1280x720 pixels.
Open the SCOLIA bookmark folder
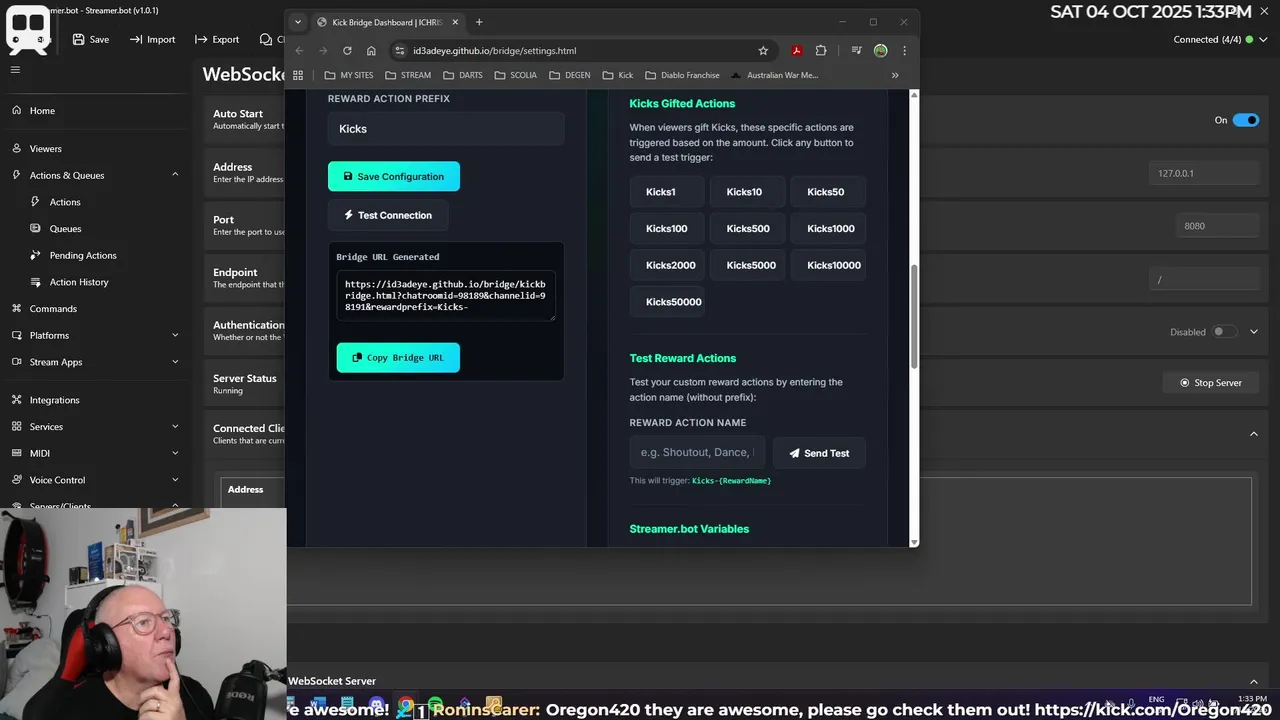pos(515,75)
